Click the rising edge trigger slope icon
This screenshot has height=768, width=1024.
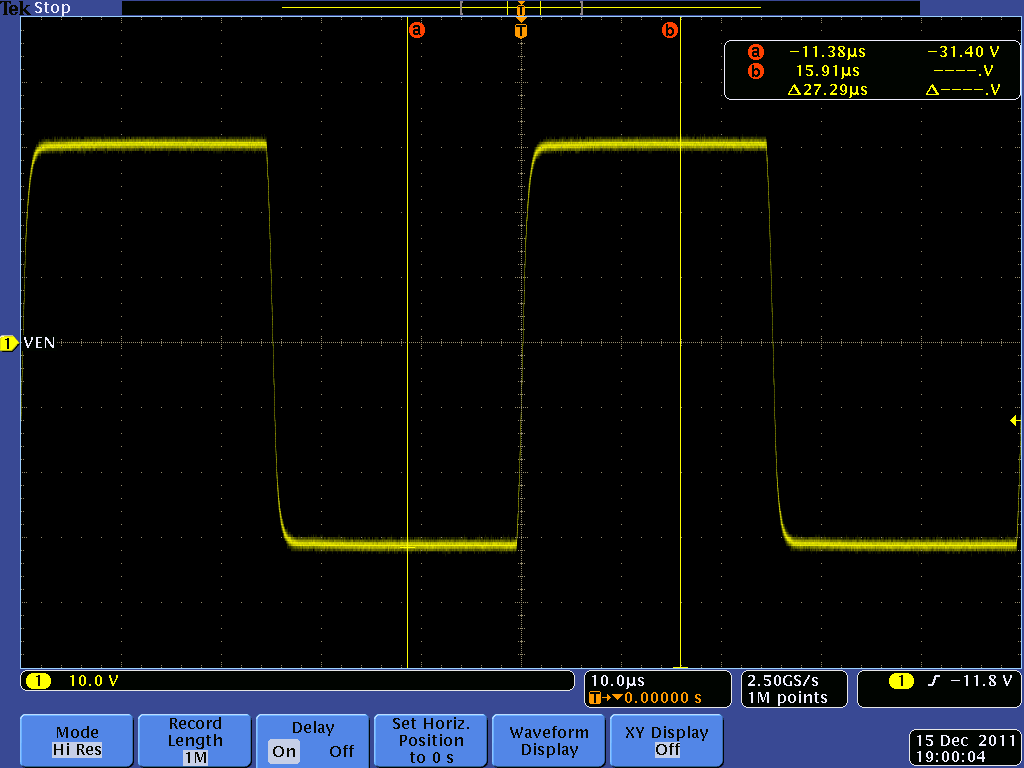[933, 681]
